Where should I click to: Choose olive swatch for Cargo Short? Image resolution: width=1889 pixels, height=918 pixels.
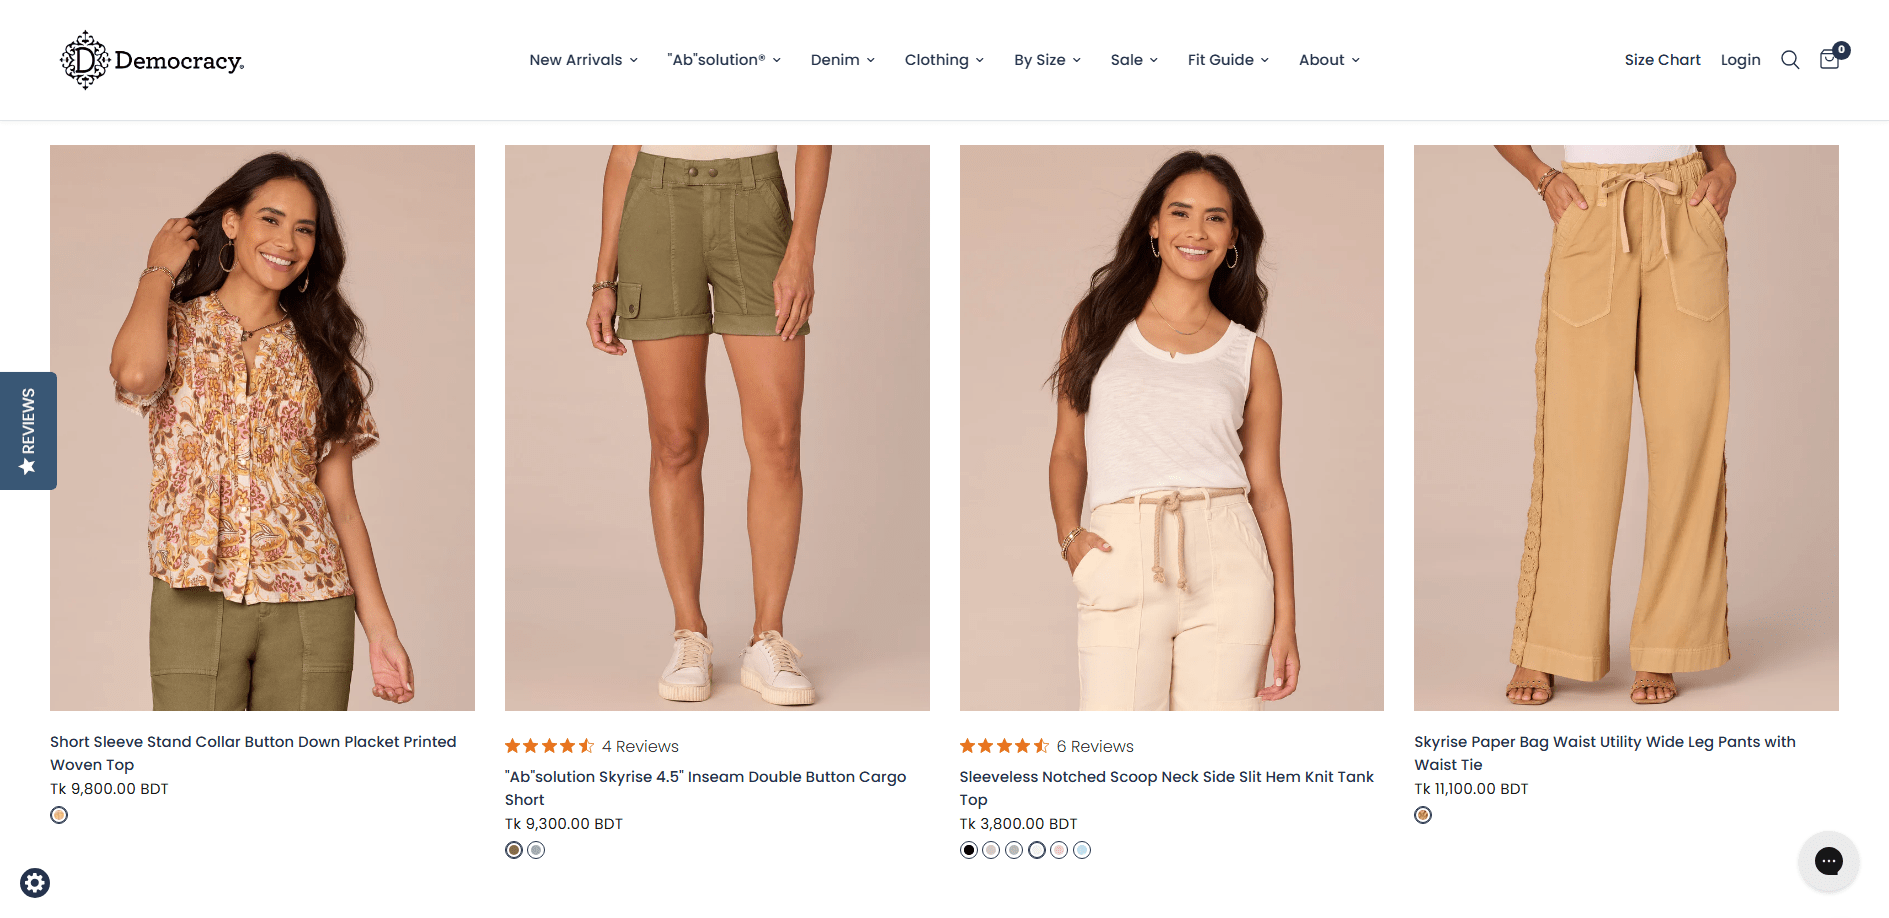[514, 850]
